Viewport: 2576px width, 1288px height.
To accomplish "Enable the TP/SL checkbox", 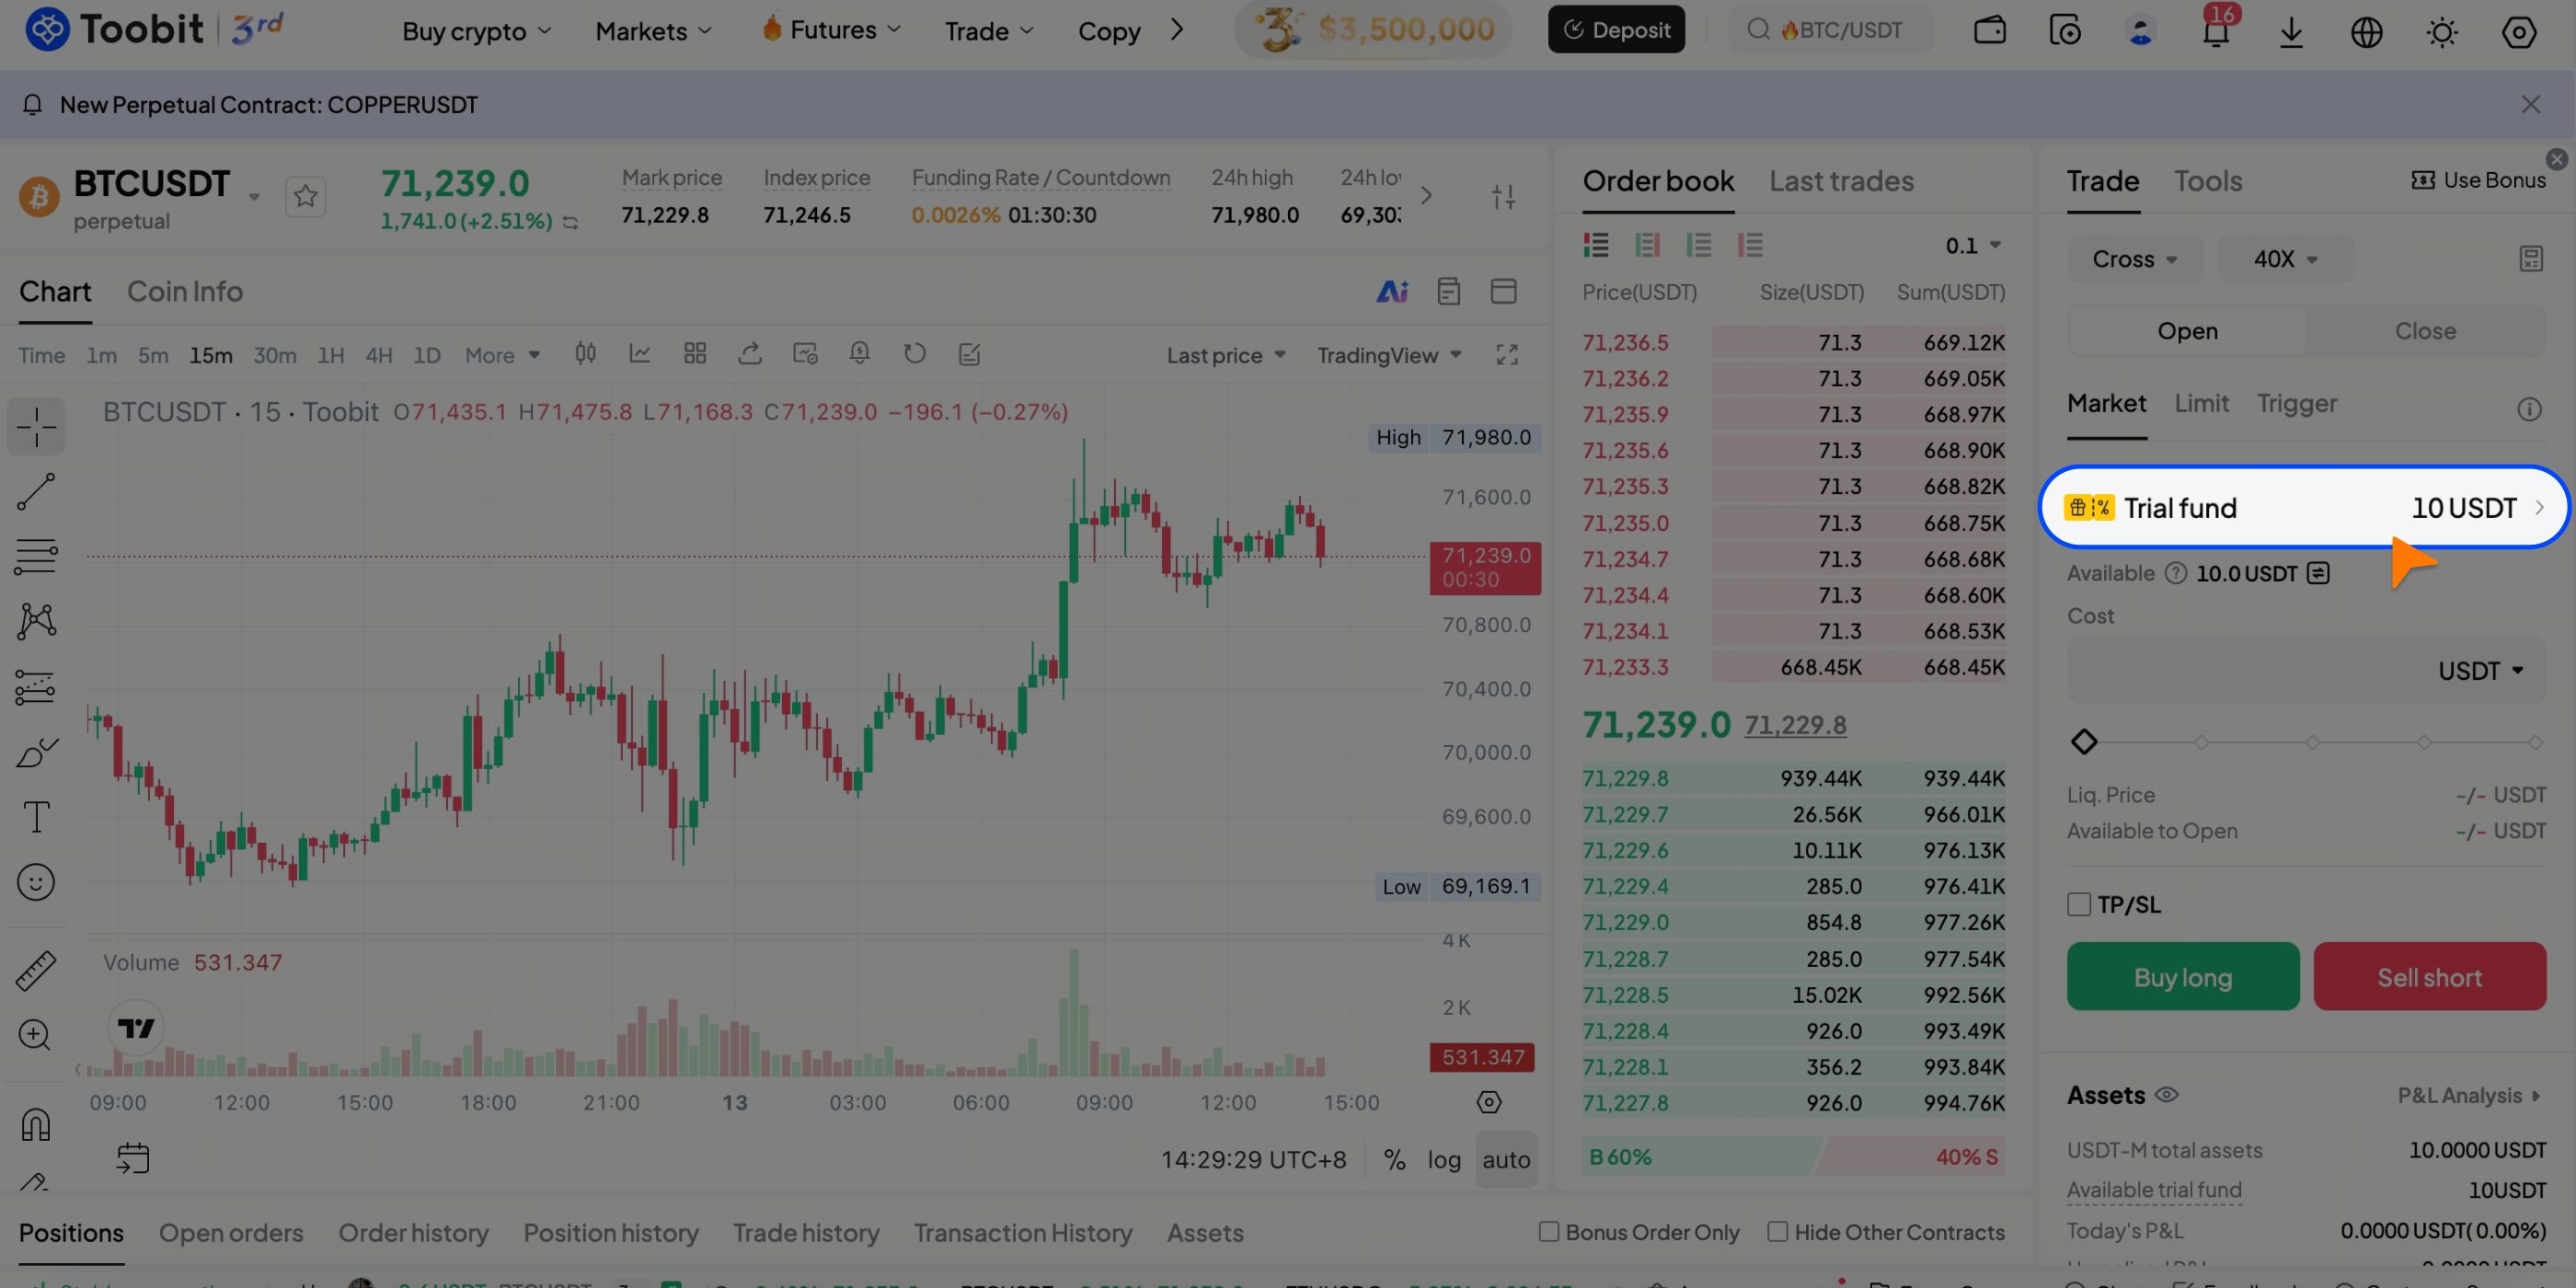I will click(2079, 904).
